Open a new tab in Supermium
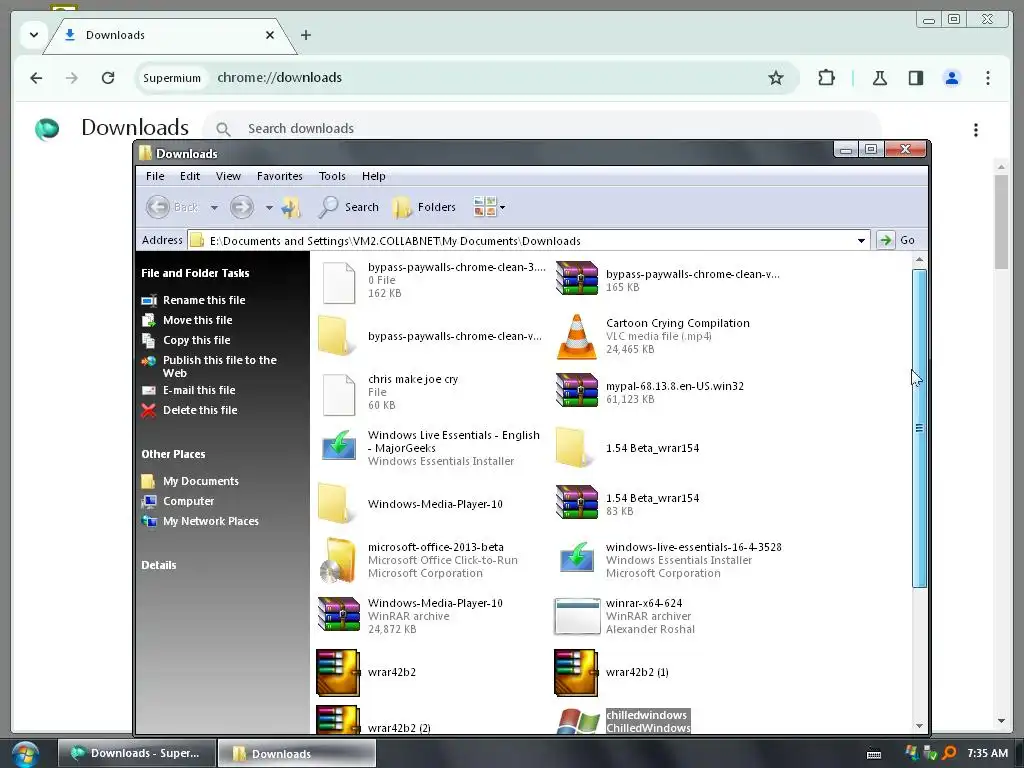Image resolution: width=1024 pixels, height=768 pixels. pyautogui.click(x=306, y=35)
